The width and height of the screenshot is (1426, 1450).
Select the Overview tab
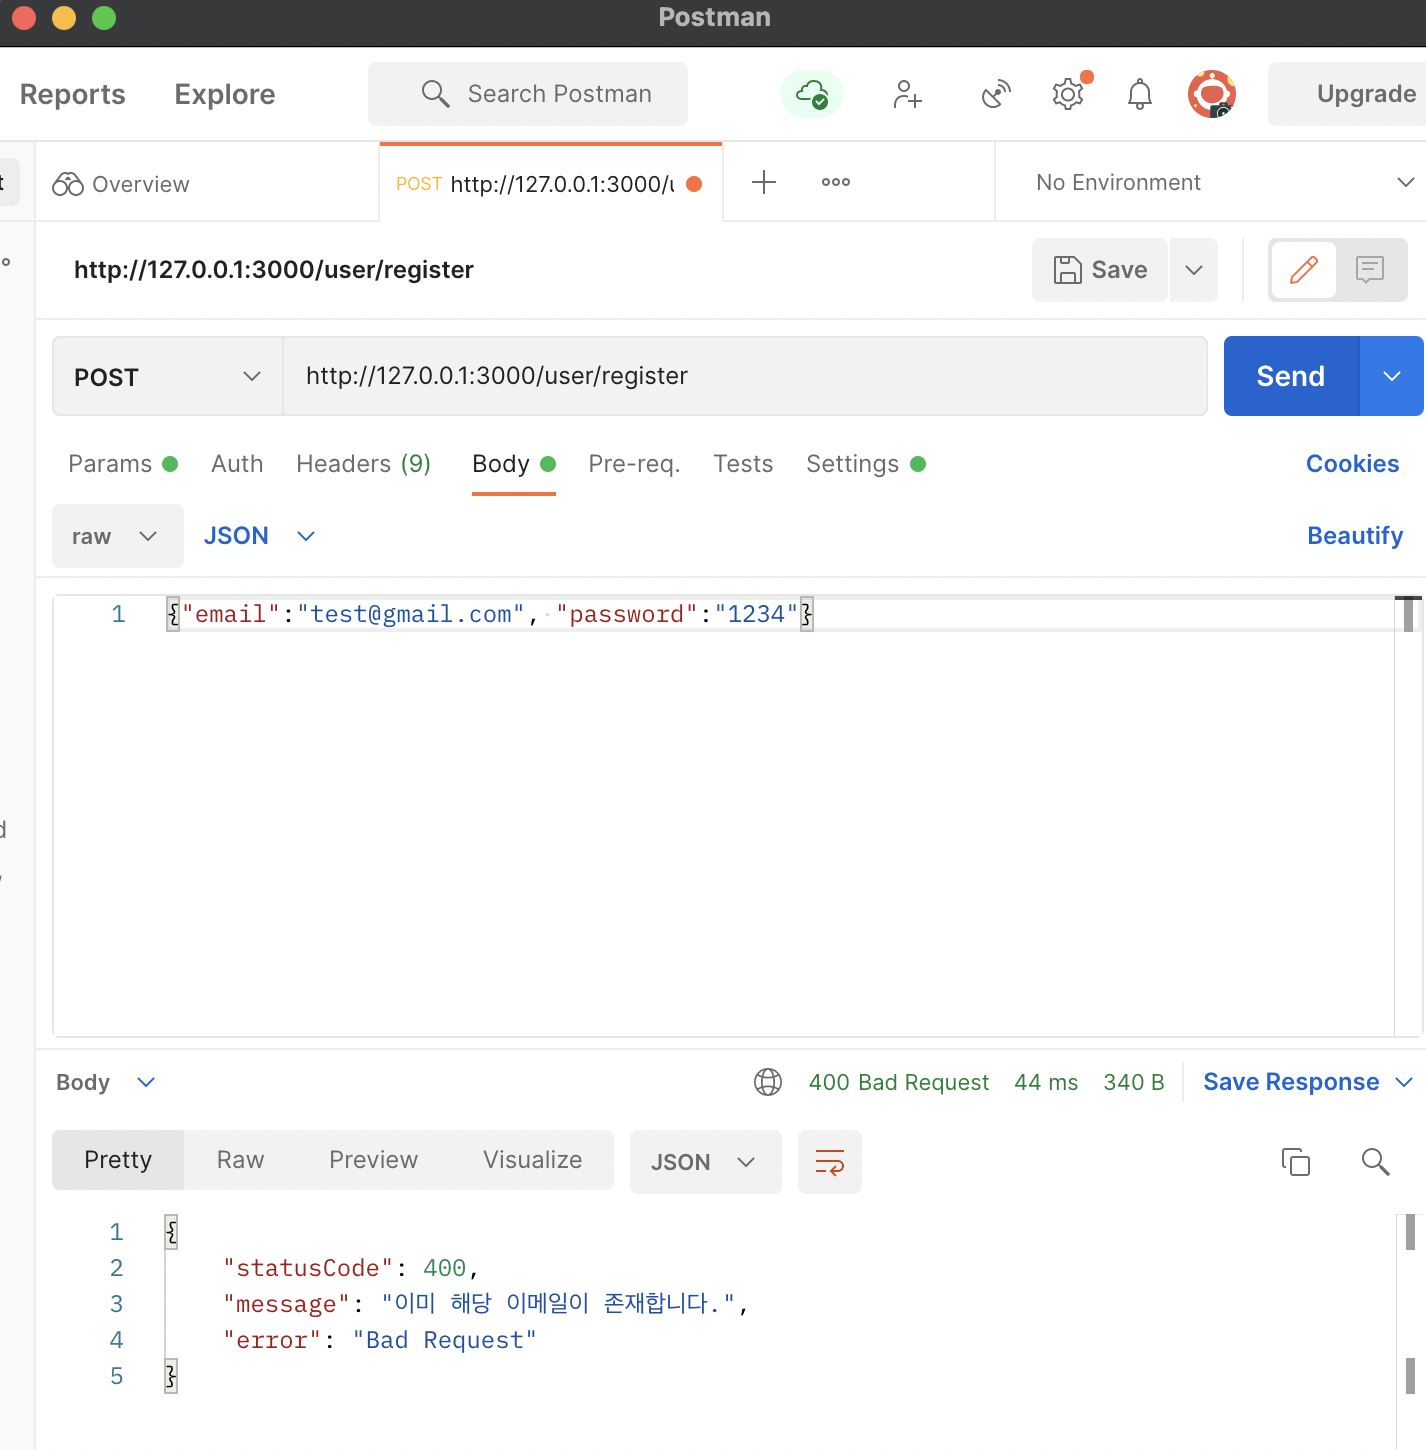pyautogui.click(x=207, y=184)
